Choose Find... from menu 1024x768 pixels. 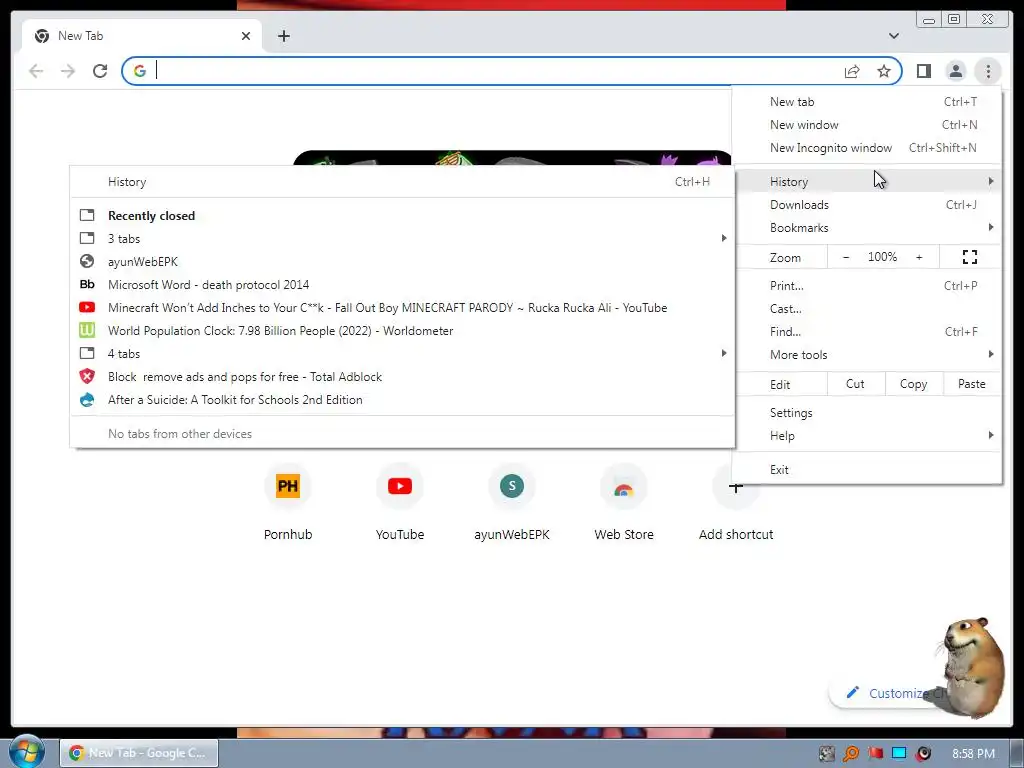[869, 332]
